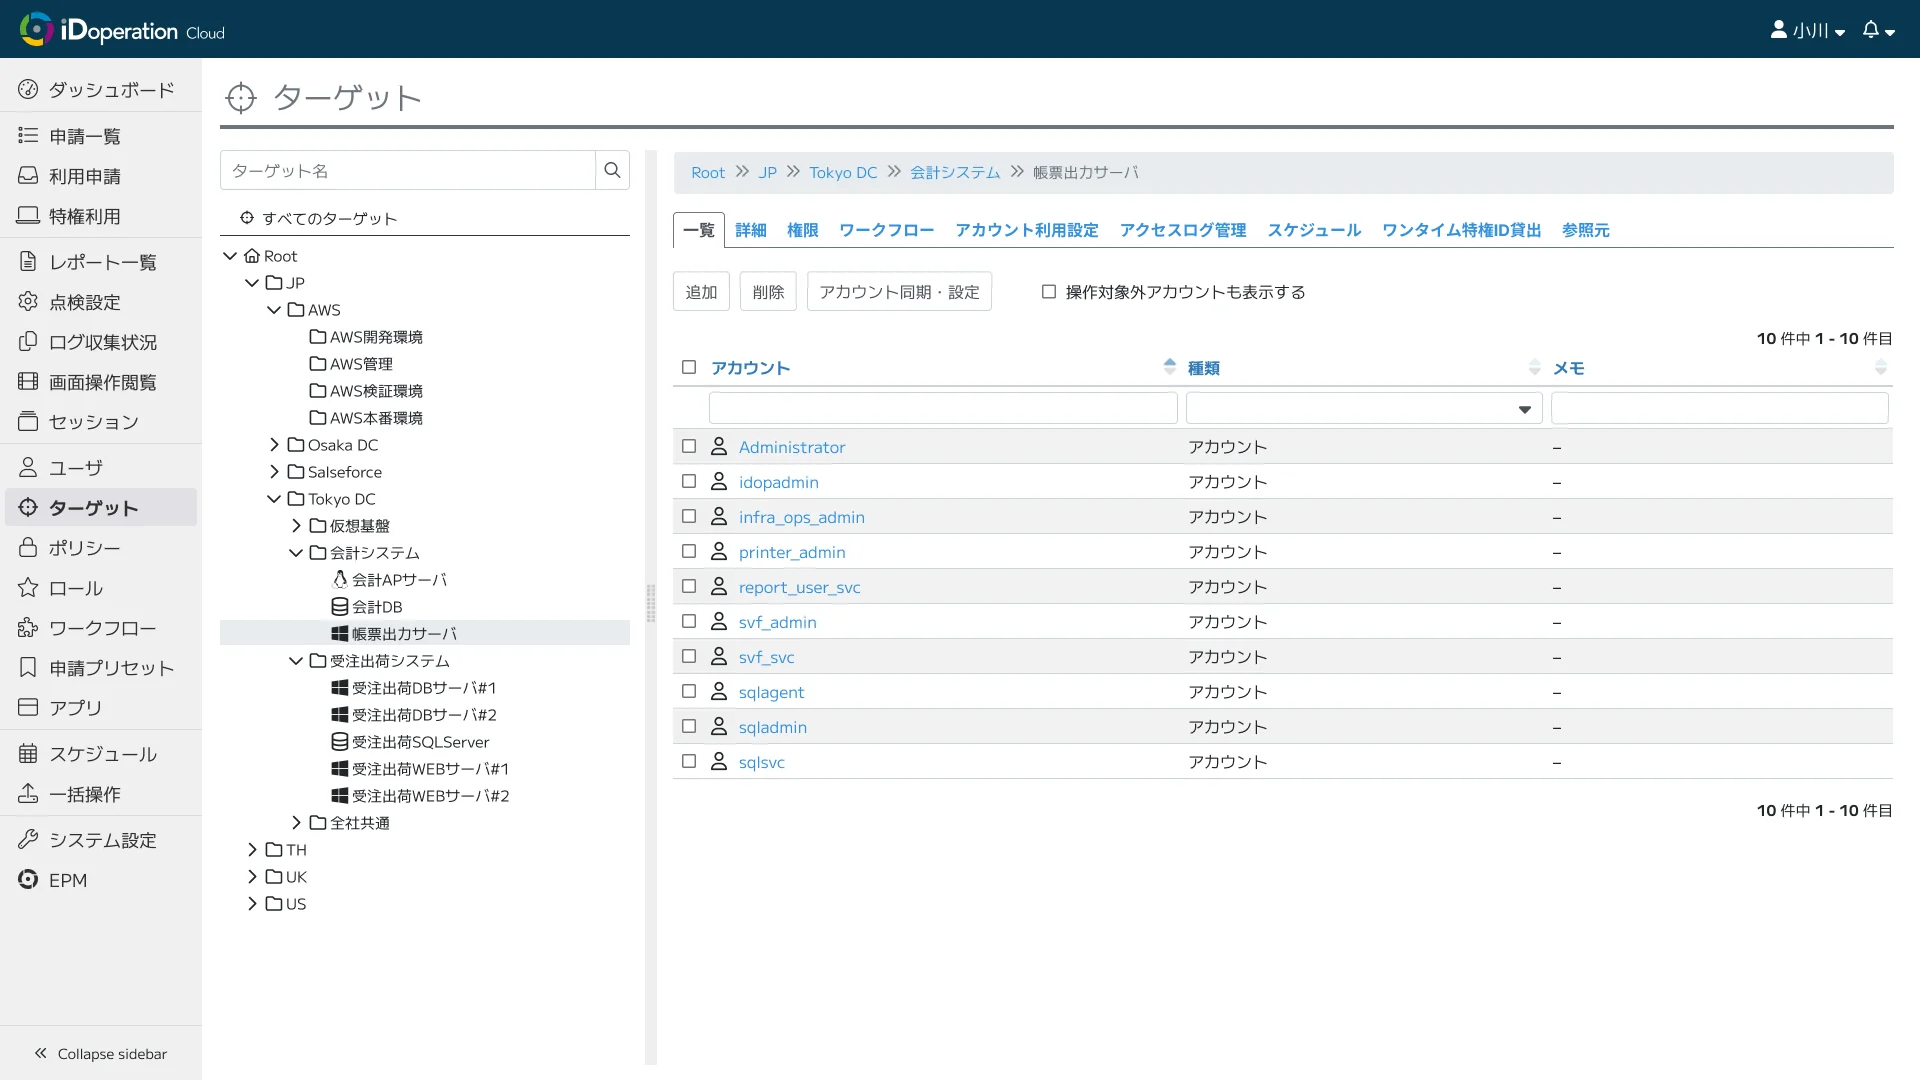Expand the Osaka DC folder
The height and width of the screenshot is (1080, 1920).
tap(274, 445)
